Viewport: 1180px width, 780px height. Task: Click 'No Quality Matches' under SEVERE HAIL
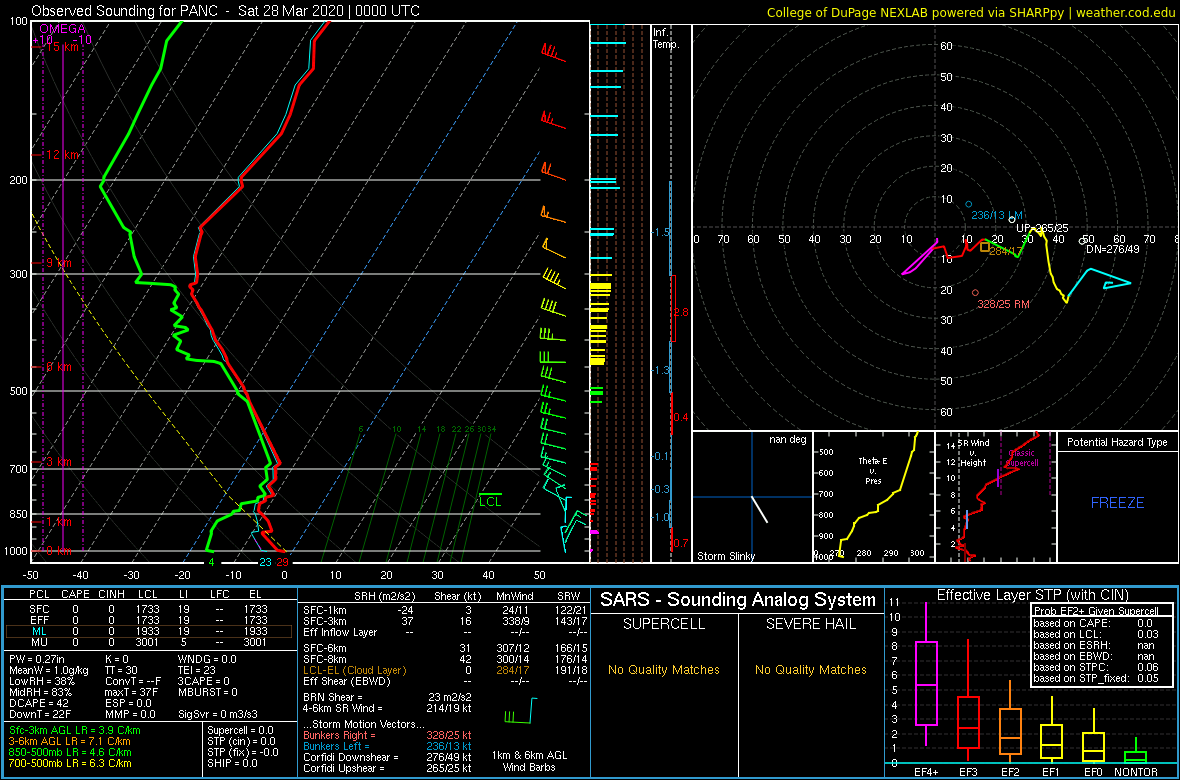(x=810, y=669)
